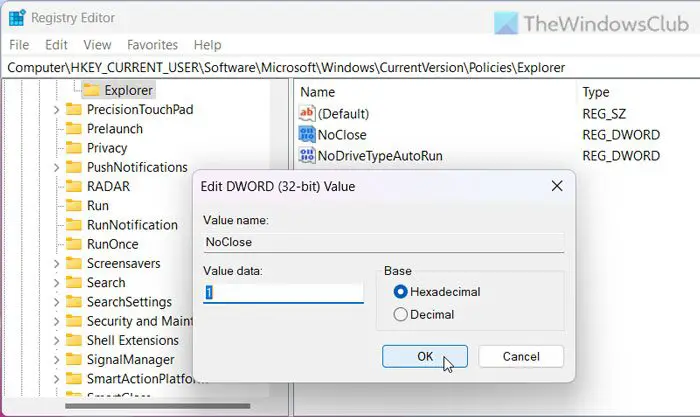The width and height of the screenshot is (700, 417).
Task: Select the RADAR folder icon
Action: [74, 186]
